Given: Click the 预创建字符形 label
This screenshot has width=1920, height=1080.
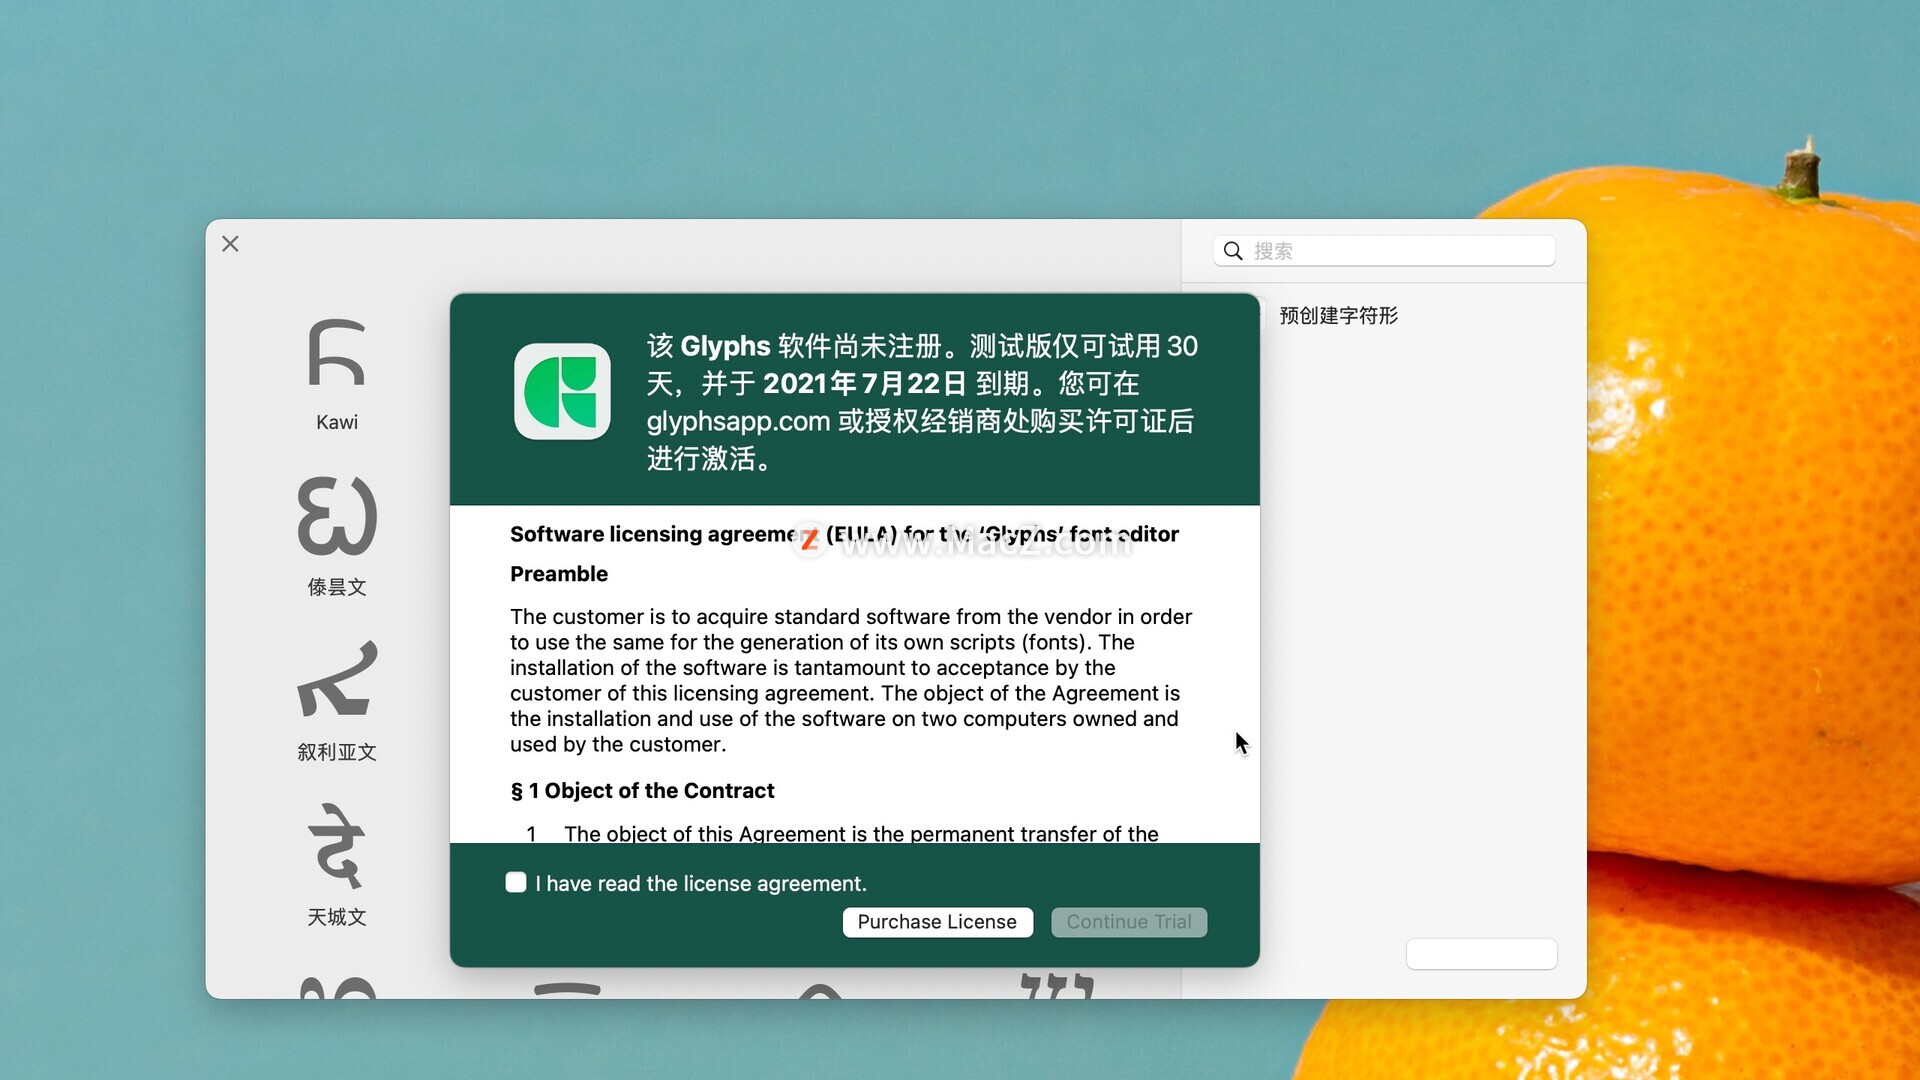Looking at the screenshot, I should [x=1339, y=316].
